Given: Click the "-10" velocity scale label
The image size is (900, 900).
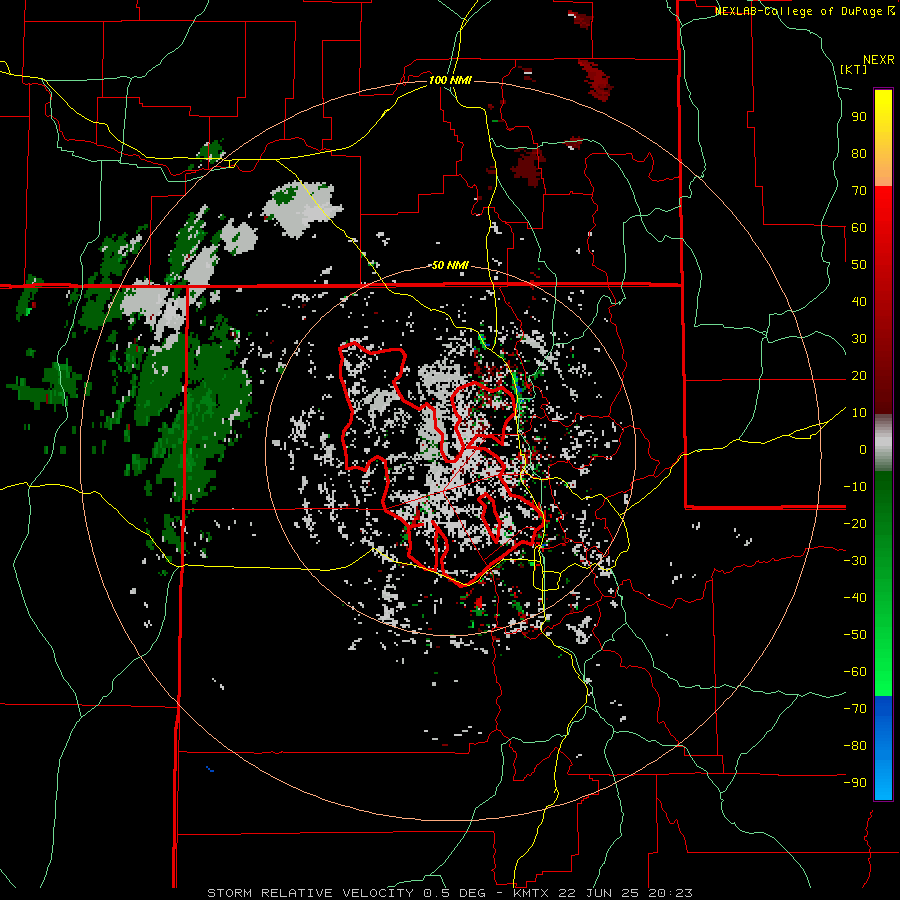Looking at the screenshot, I should pyautogui.click(x=855, y=487).
